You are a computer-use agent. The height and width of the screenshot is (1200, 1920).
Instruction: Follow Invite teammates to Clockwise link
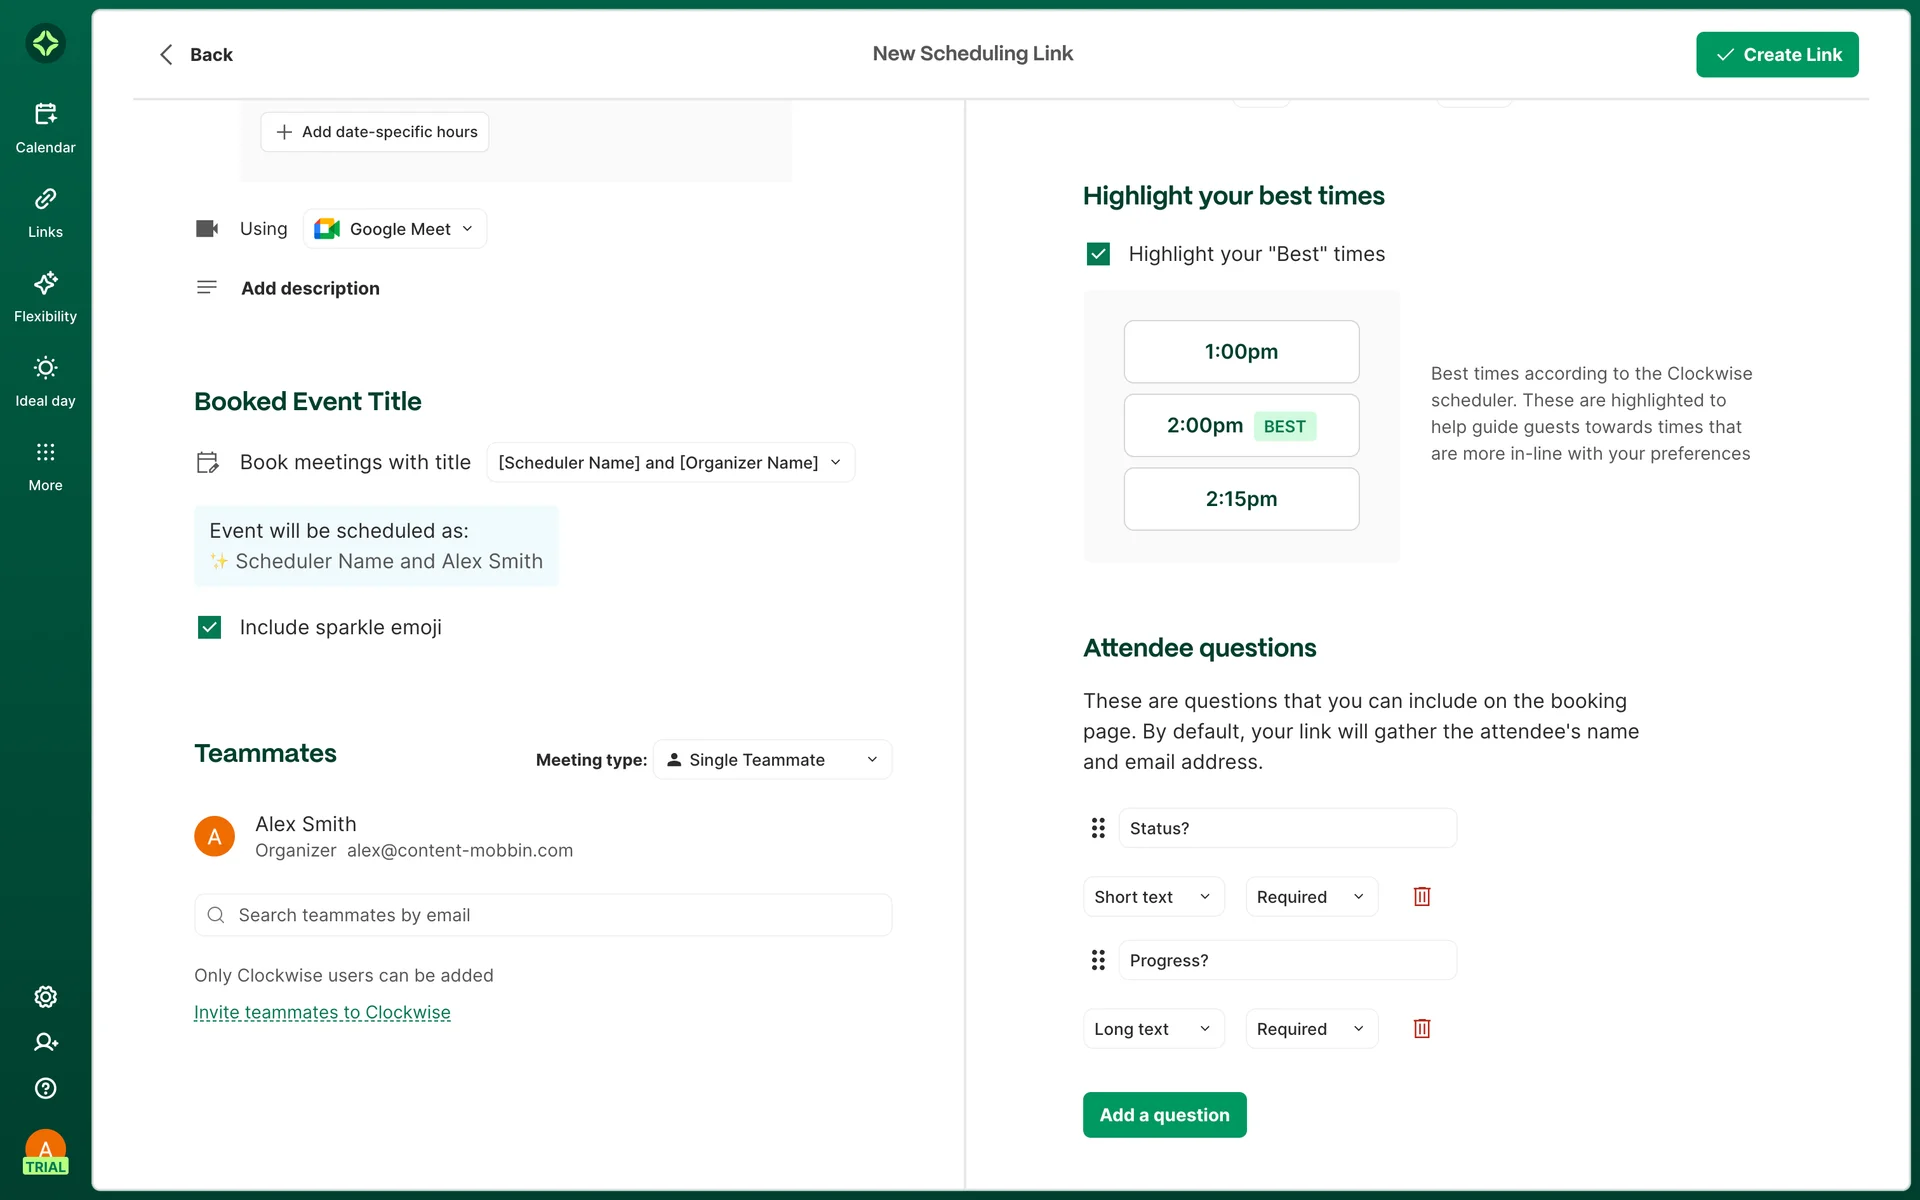(x=322, y=1013)
